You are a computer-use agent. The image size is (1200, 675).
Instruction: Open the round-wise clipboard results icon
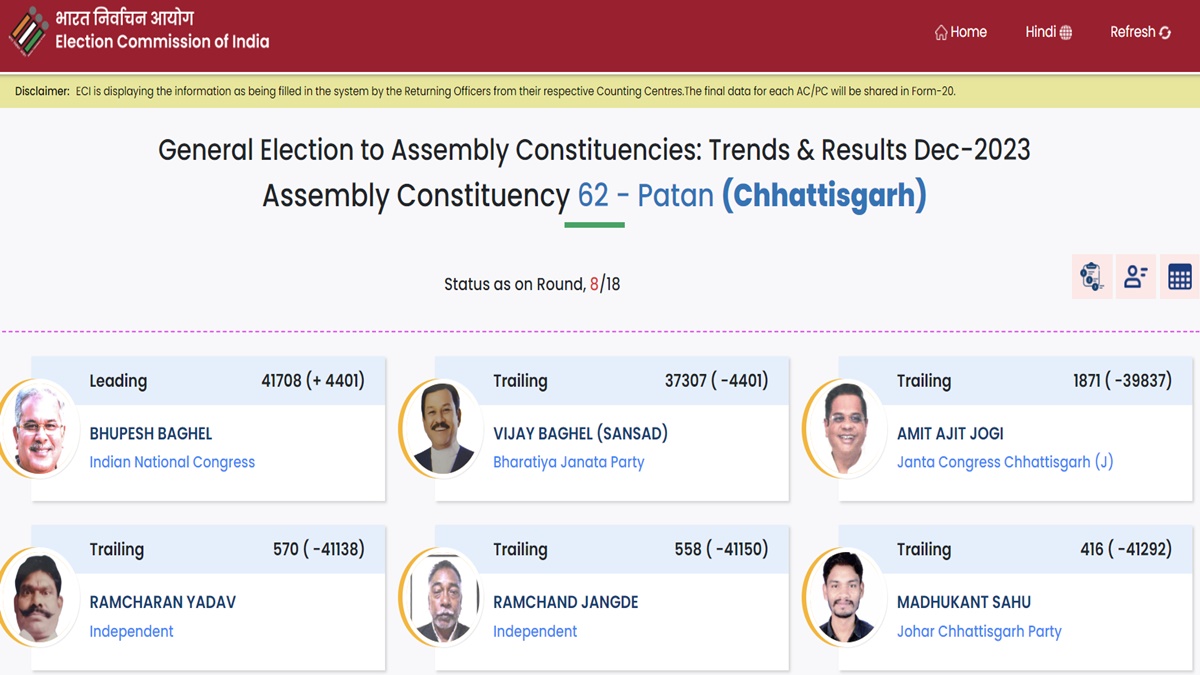click(1091, 277)
